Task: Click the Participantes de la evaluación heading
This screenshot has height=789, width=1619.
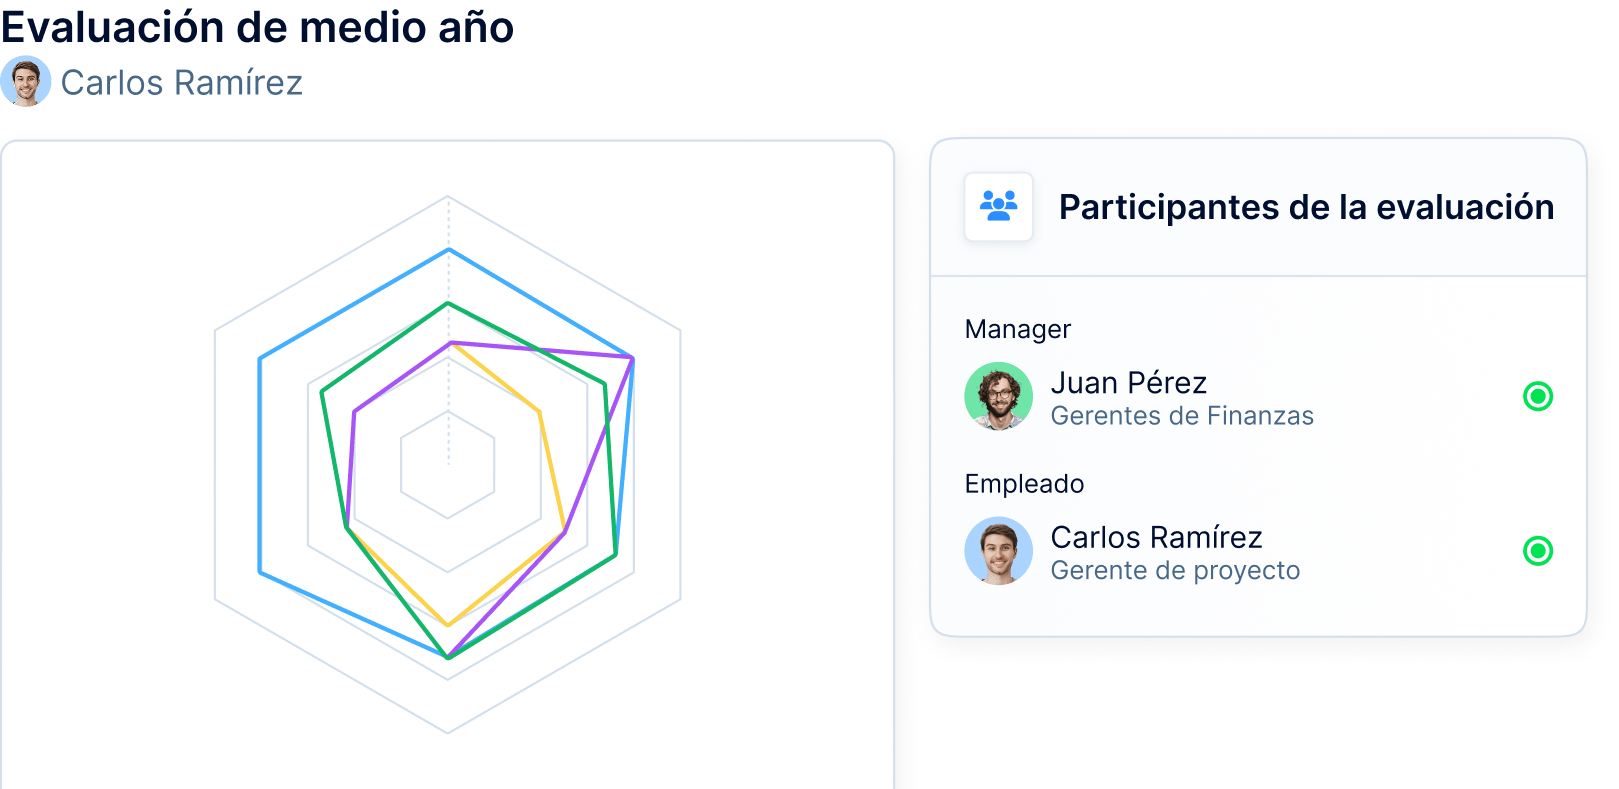Action: pyautogui.click(x=1306, y=207)
